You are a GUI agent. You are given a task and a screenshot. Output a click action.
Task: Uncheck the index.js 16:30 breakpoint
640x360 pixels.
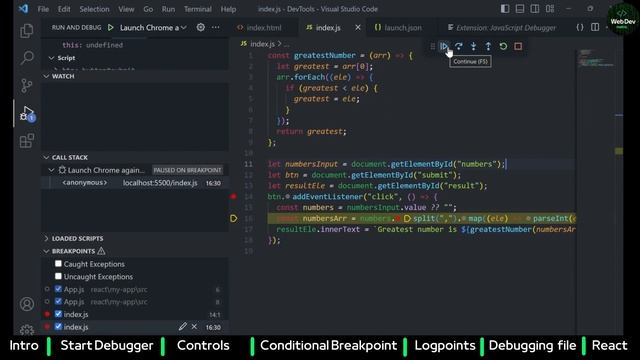coord(58,327)
